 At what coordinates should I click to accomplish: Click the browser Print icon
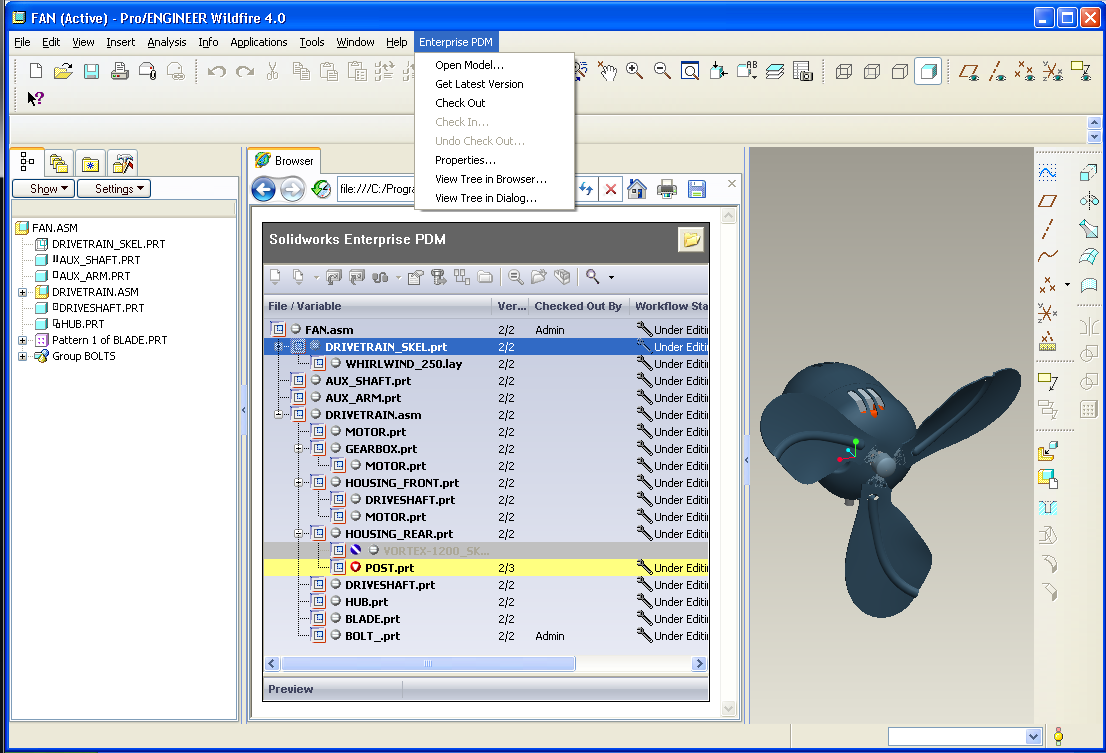[667, 189]
